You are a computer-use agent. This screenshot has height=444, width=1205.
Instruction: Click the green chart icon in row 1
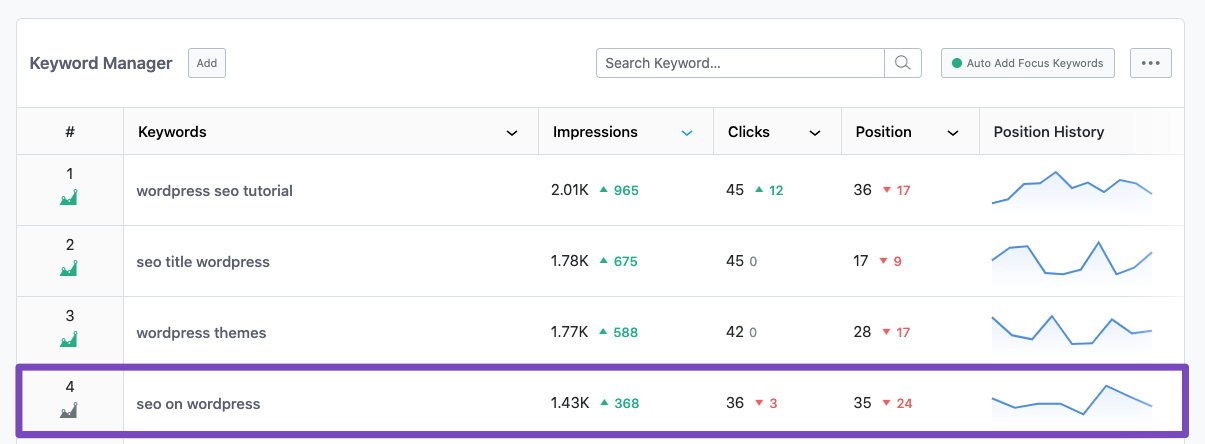coord(69,199)
